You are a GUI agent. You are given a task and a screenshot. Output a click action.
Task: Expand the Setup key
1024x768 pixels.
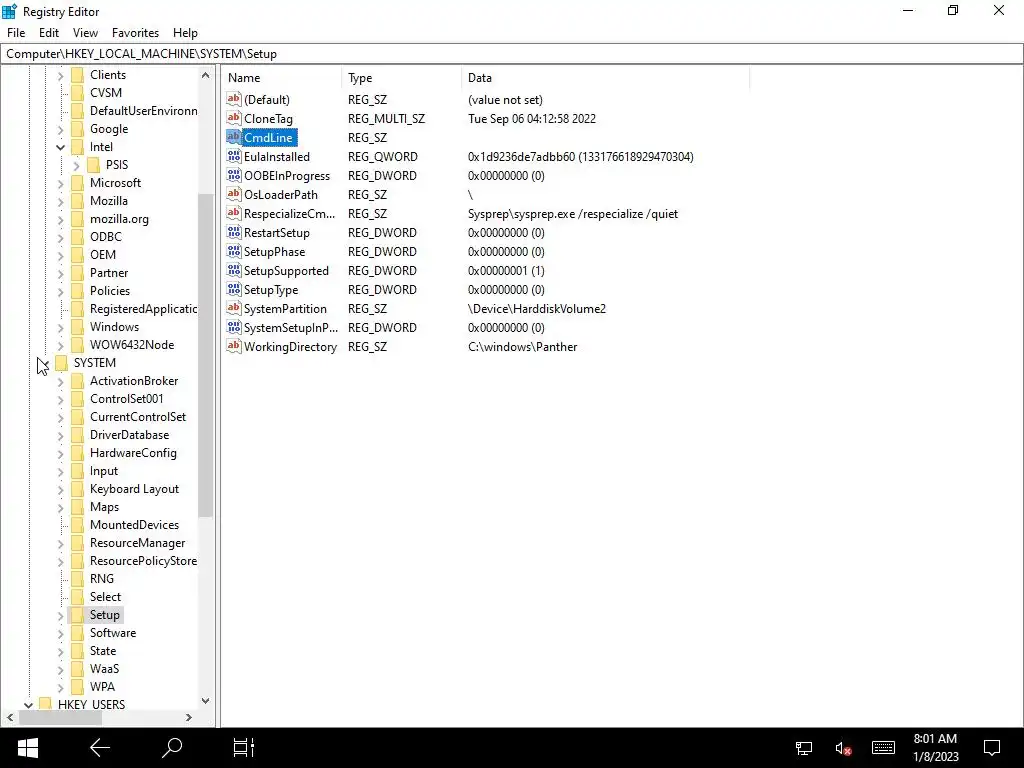click(x=60, y=615)
